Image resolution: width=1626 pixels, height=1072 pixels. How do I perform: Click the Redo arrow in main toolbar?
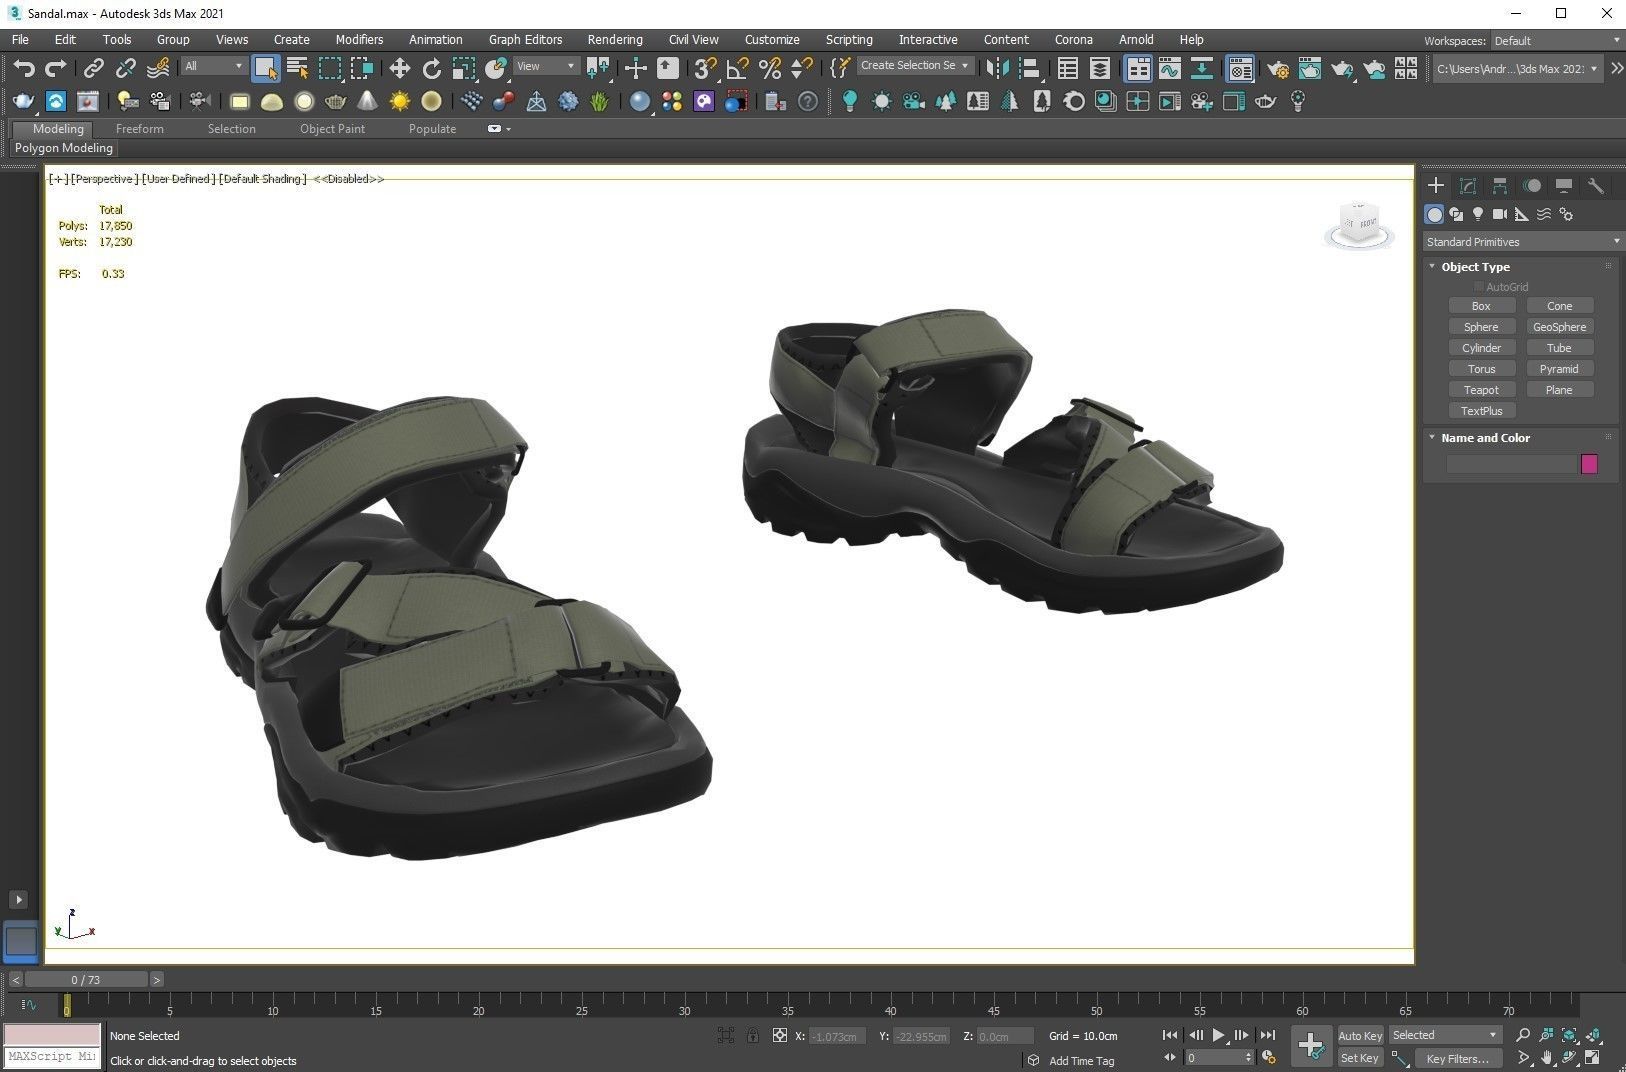(56, 68)
